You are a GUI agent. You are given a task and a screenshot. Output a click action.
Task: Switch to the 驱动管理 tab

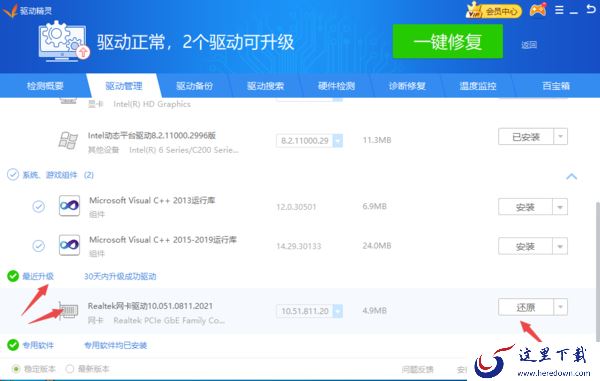click(124, 86)
